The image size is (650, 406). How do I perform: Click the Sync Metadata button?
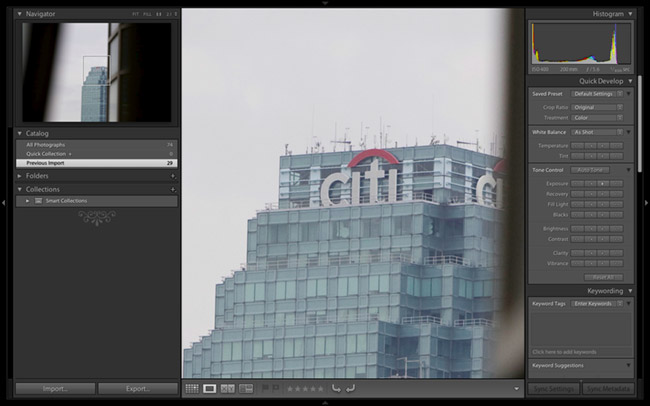point(608,389)
